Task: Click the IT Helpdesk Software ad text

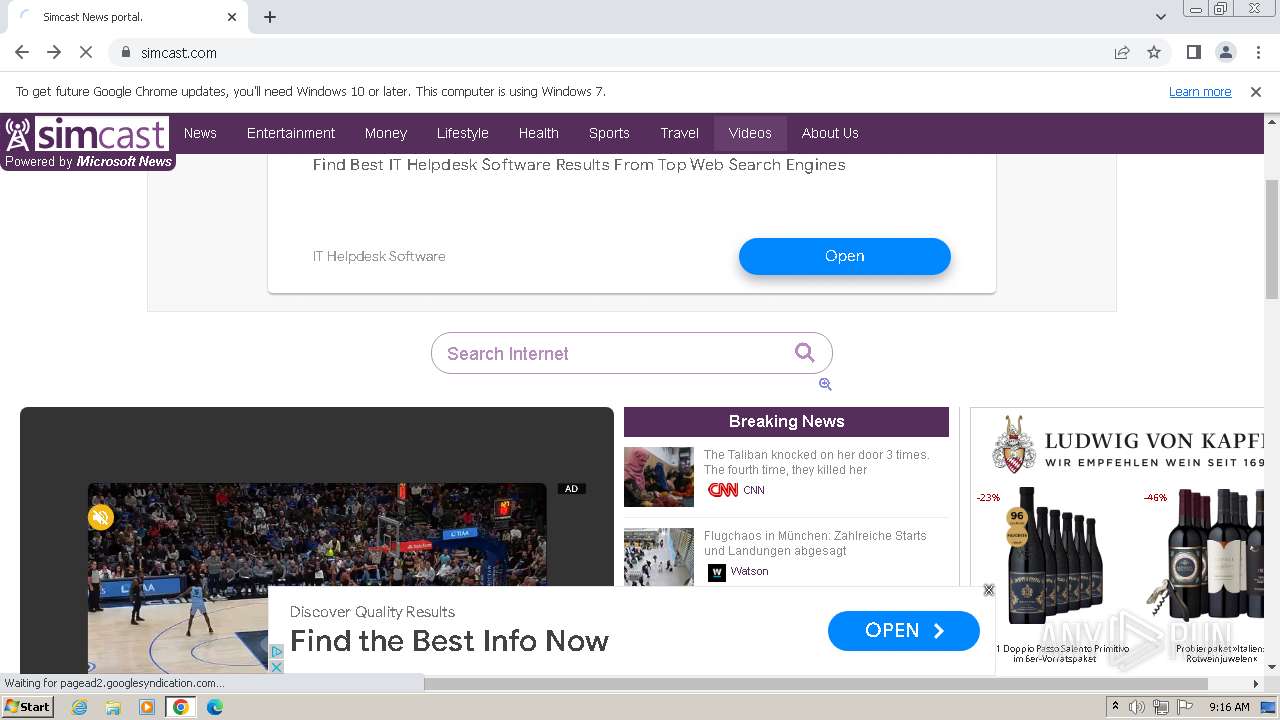Action: (x=379, y=256)
